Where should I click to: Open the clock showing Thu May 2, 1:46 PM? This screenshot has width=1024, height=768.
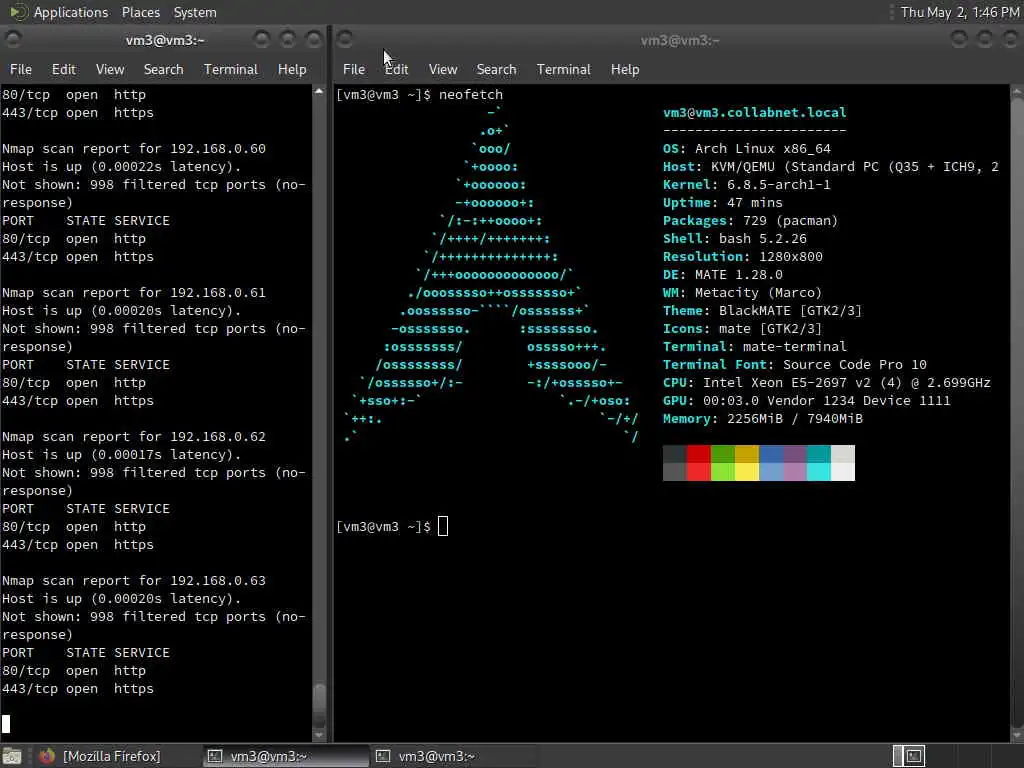point(959,12)
